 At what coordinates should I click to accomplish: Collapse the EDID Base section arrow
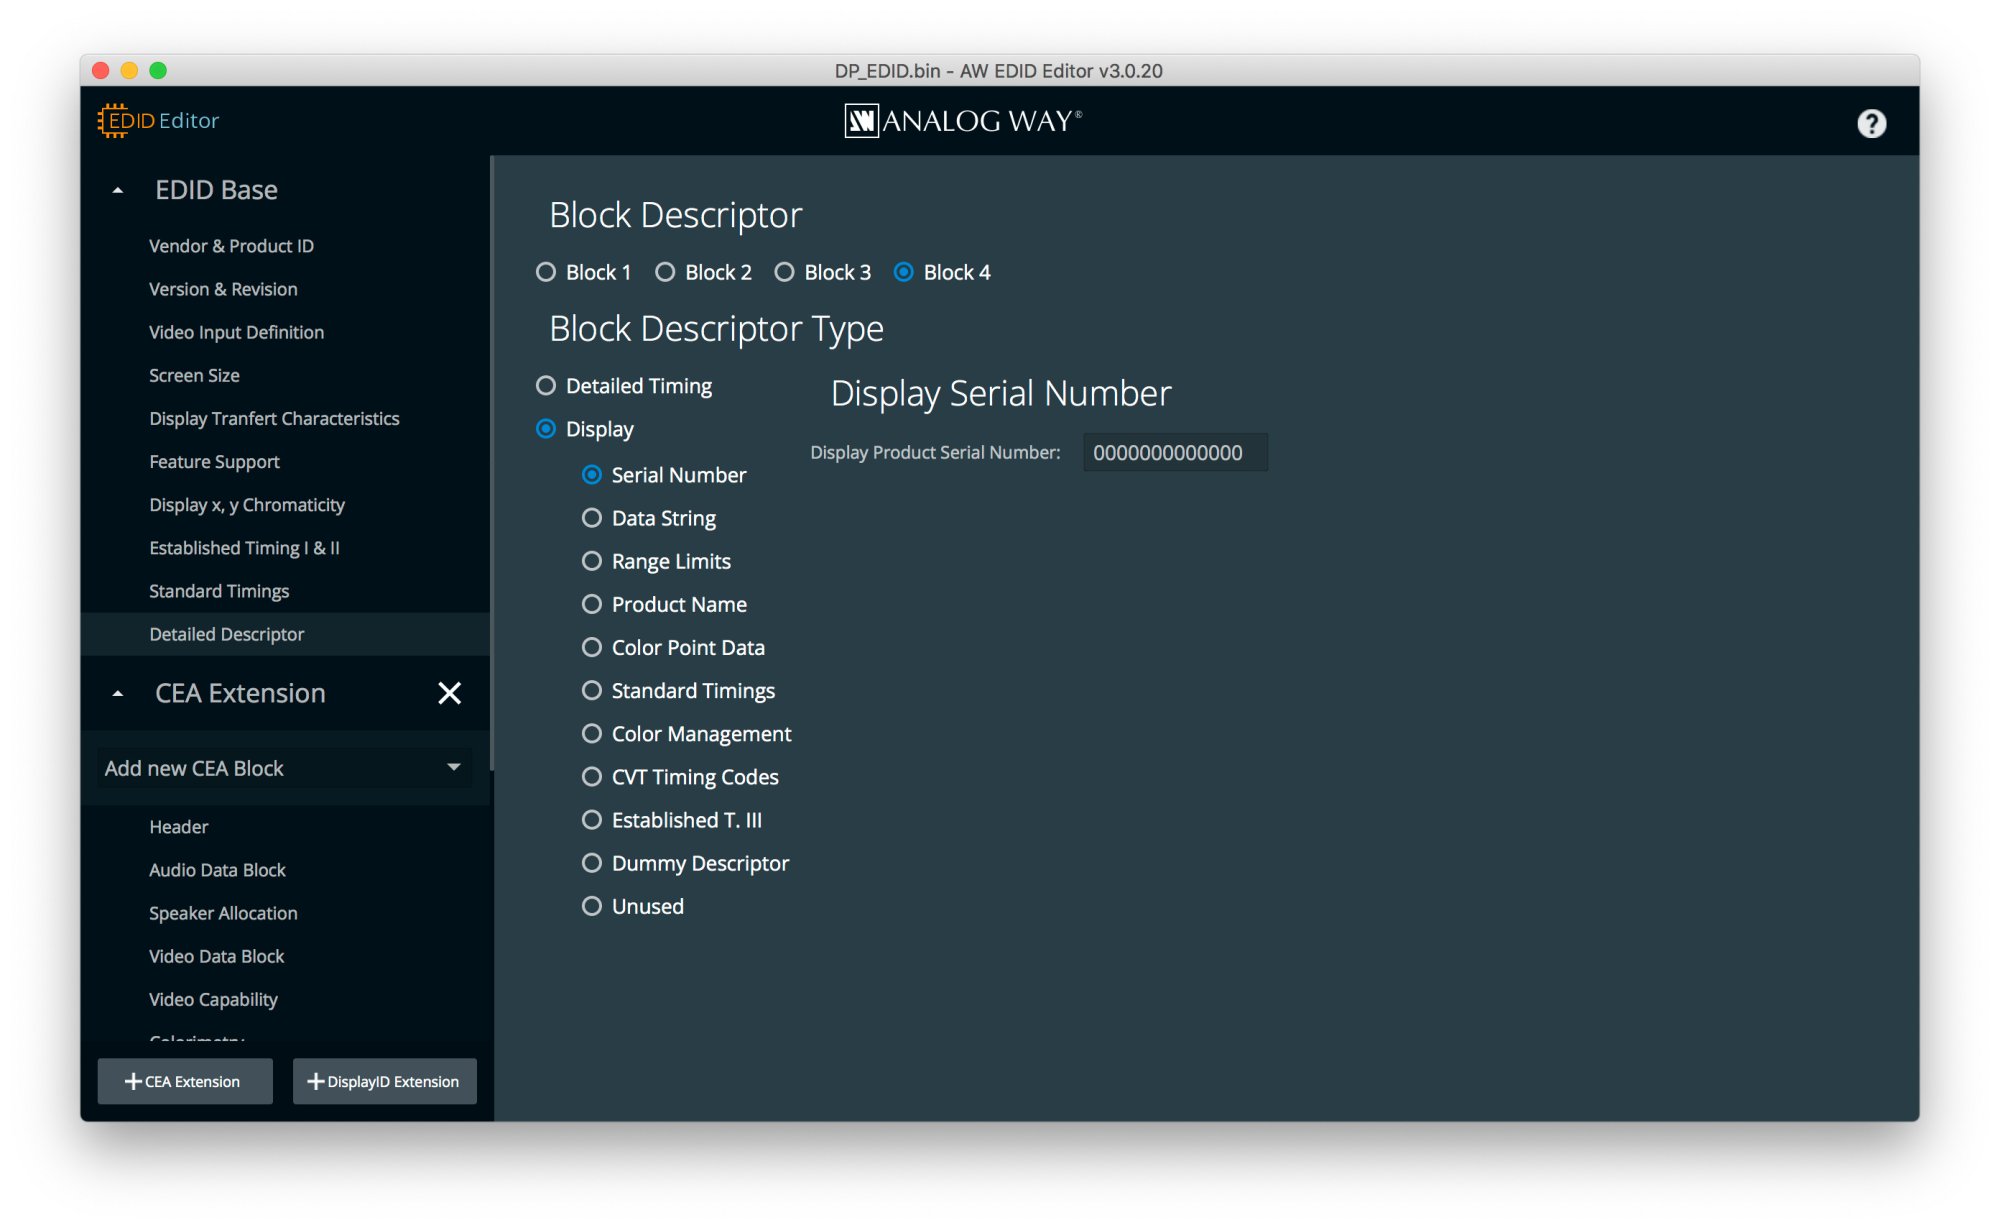(x=118, y=190)
